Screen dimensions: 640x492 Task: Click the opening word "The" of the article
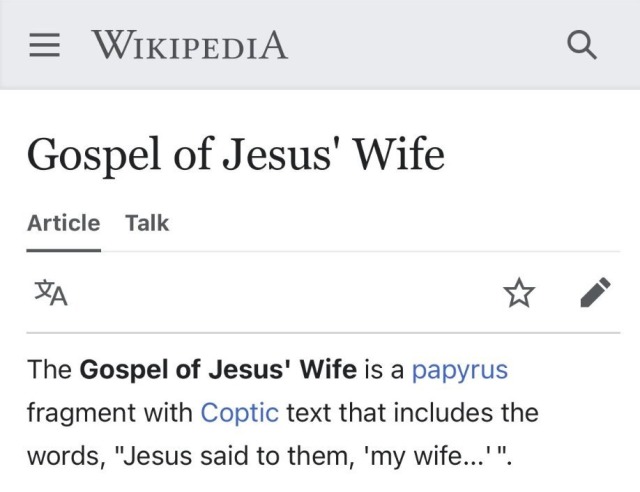(x=48, y=370)
